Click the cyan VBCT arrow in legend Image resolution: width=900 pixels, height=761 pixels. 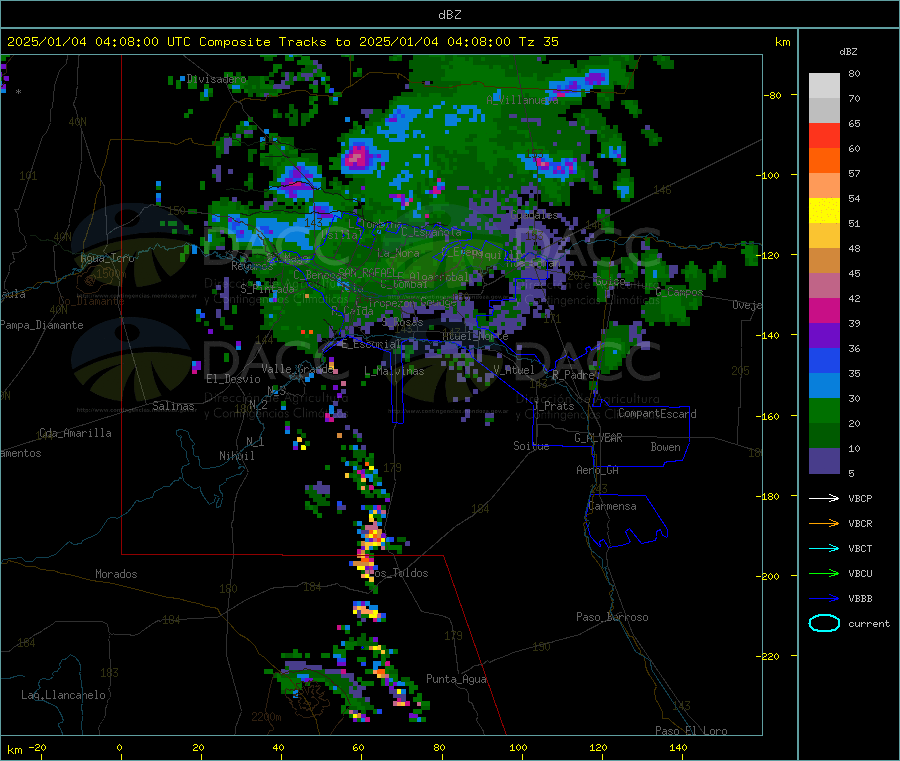point(824,549)
